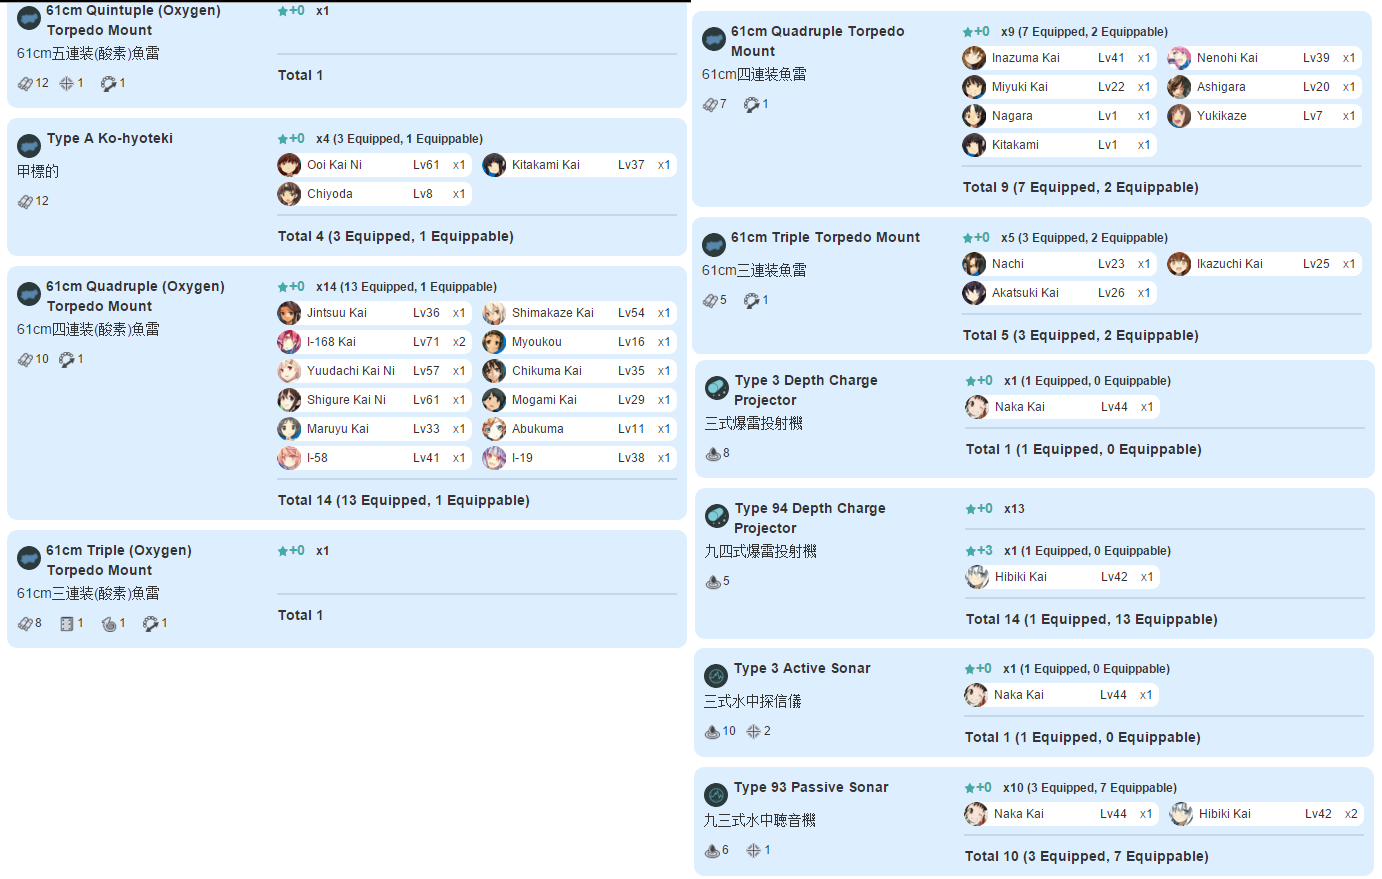Select Nagara's ship avatar
This screenshot has height=879, width=1382.
click(974, 116)
